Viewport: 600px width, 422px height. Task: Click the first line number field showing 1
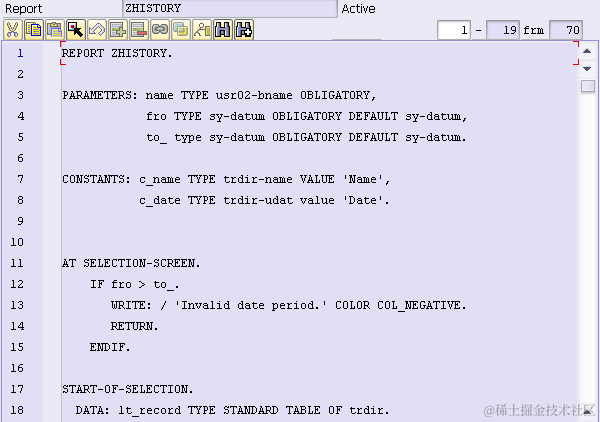click(454, 30)
